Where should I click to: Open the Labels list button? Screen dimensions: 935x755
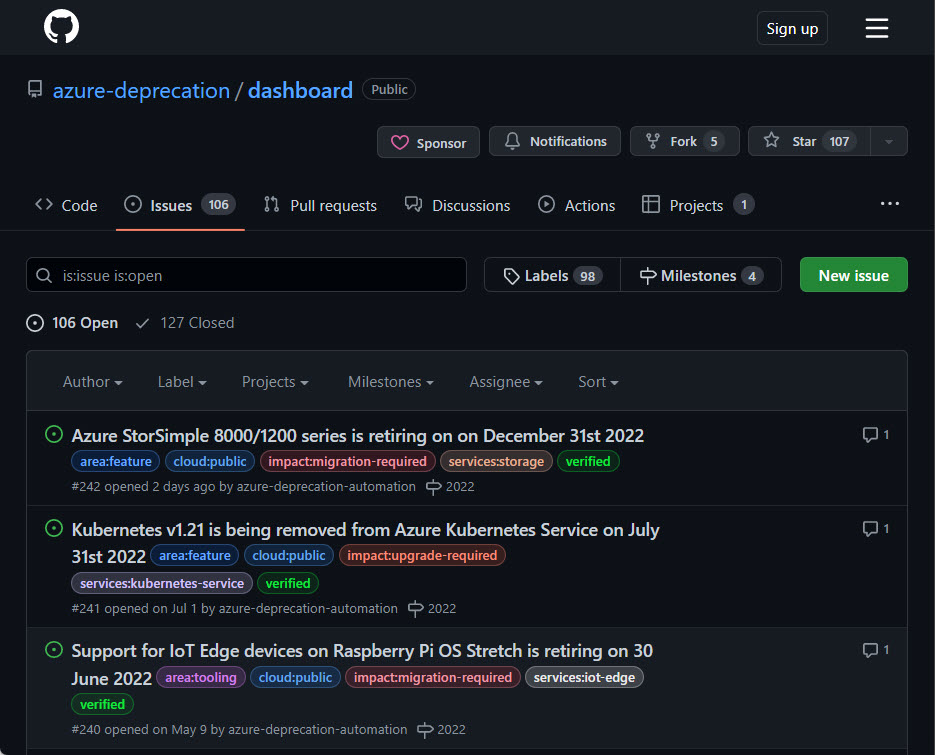[552, 275]
